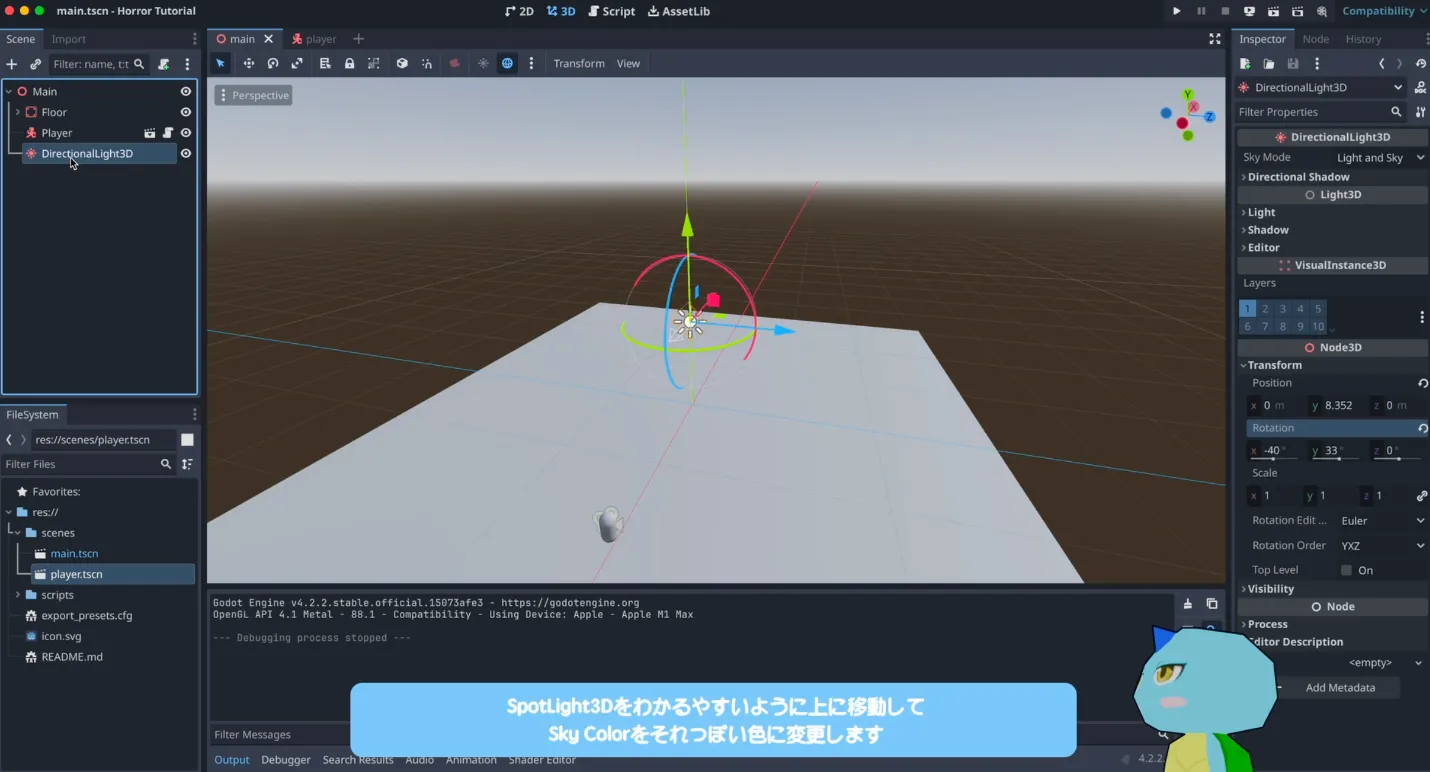Enable the Top Level checkbox

click(x=1346, y=570)
